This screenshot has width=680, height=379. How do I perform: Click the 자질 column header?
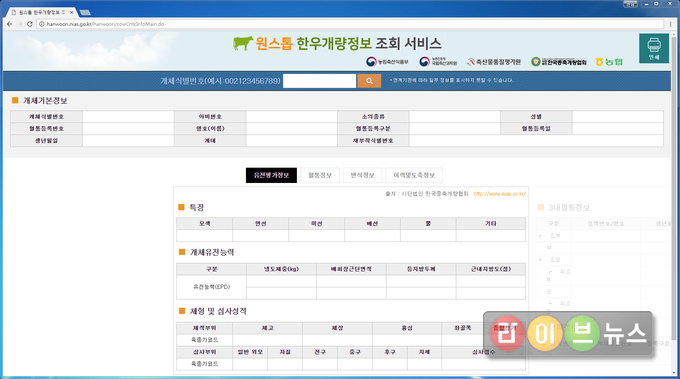(285, 352)
